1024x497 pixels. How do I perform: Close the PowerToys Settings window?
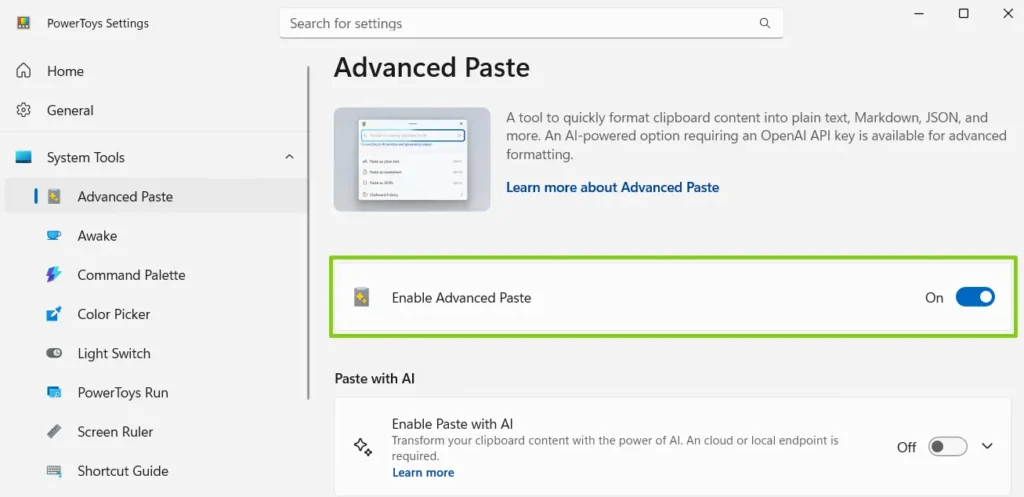pos(1007,14)
